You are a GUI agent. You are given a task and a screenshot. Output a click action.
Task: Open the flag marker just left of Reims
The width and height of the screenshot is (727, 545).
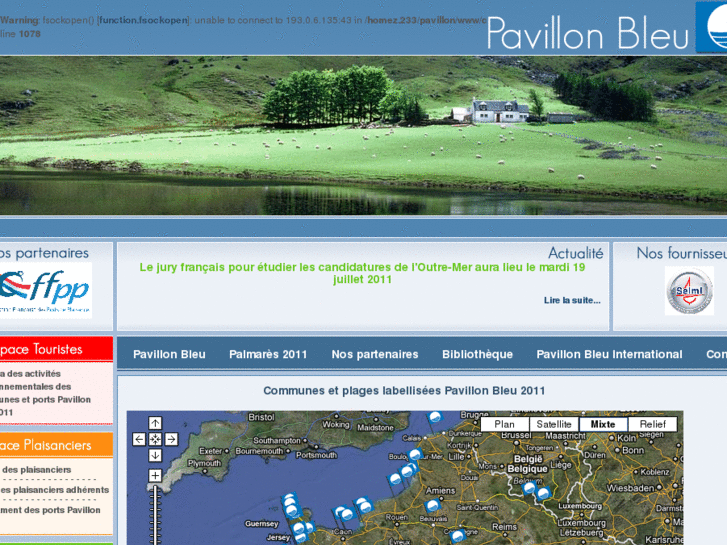(458, 536)
